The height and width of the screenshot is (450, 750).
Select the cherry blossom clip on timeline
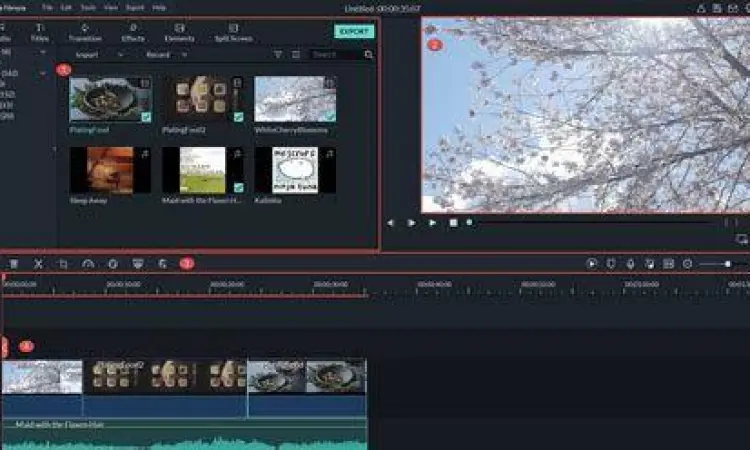(x=42, y=389)
